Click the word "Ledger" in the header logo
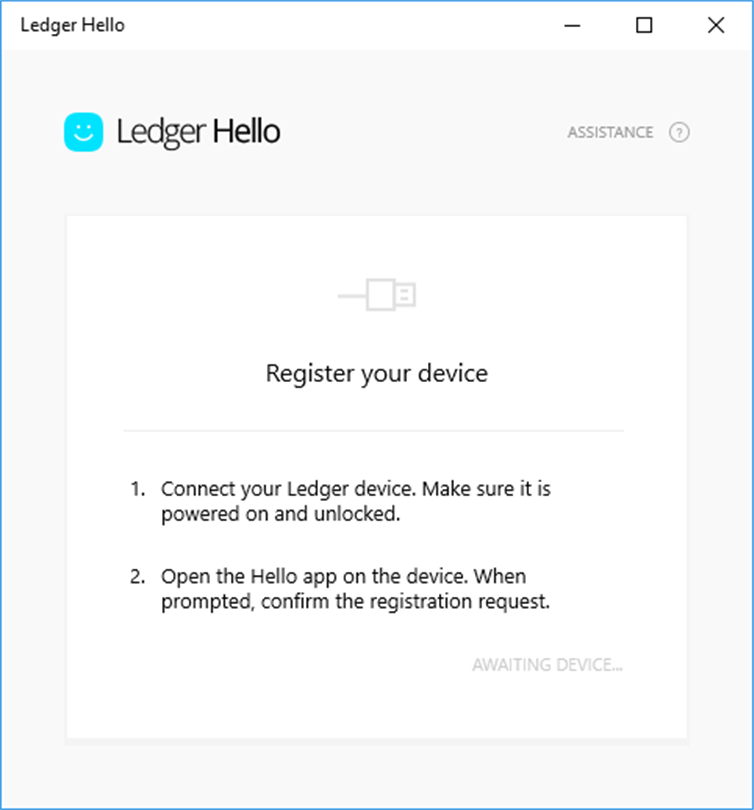Image resolution: width=754 pixels, height=810 pixels. point(161,131)
